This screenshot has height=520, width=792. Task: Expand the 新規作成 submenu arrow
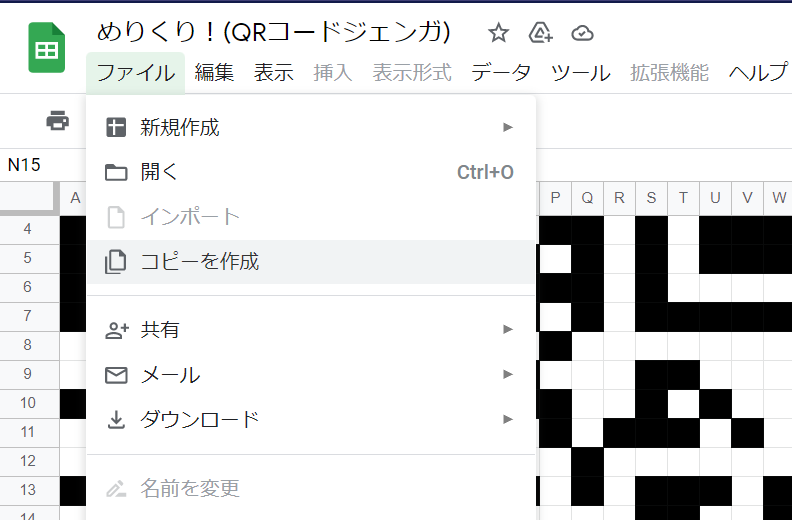point(508,127)
